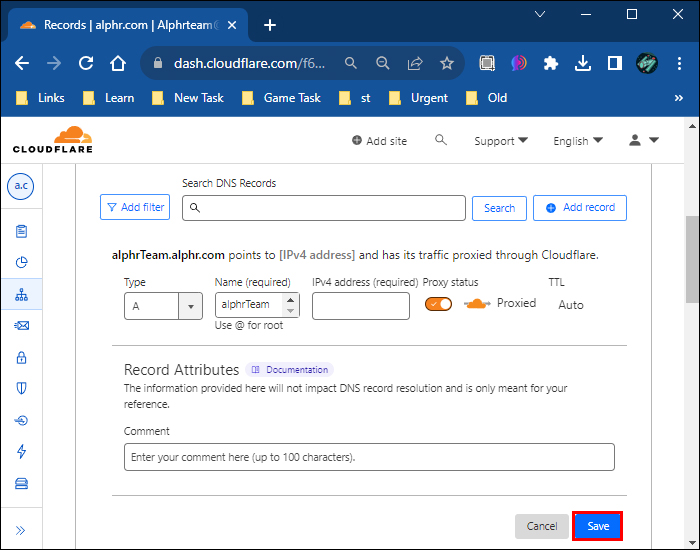Click the Comment text field

click(369, 457)
